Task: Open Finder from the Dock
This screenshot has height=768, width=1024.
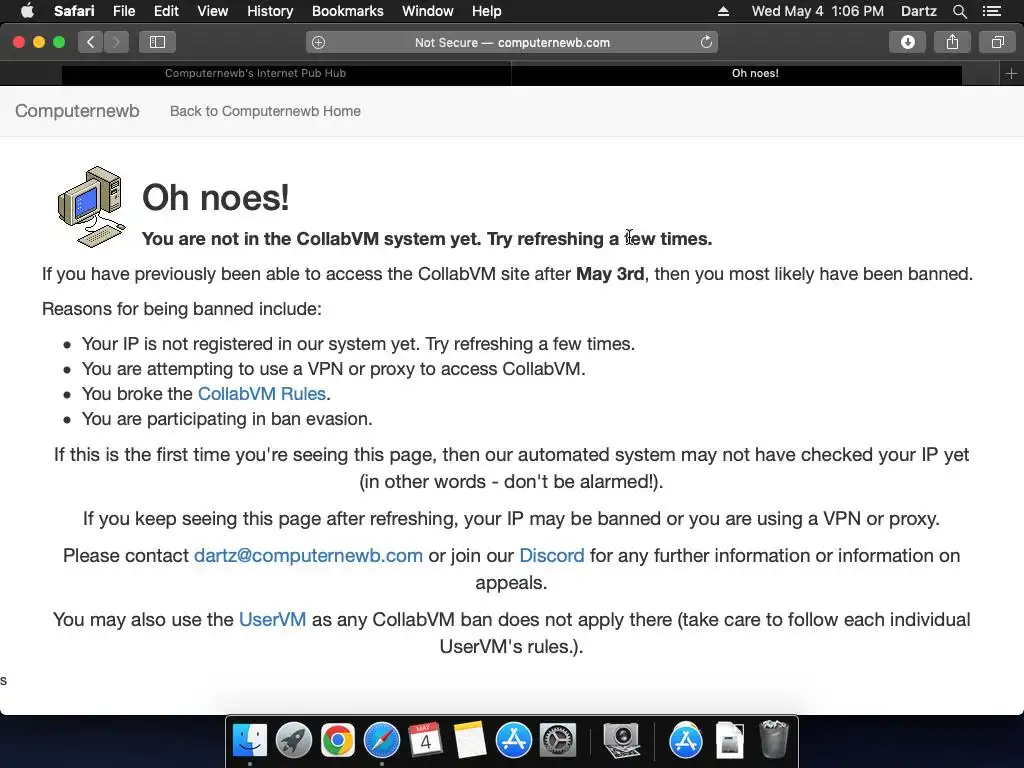Action: (250, 741)
